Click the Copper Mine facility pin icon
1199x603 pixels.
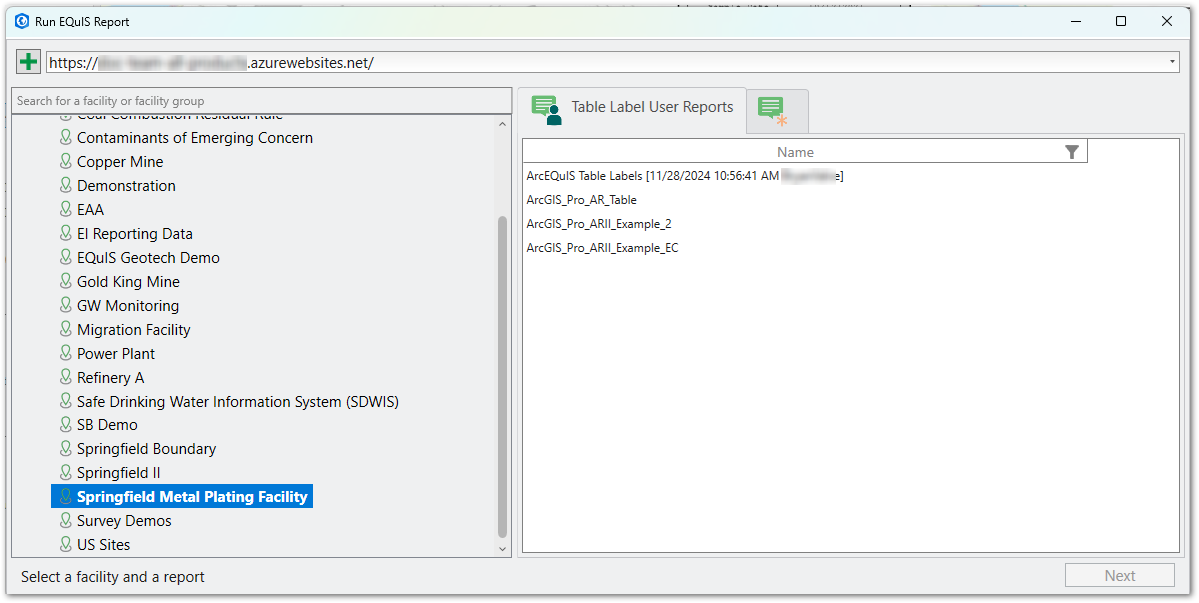coord(66,161)
